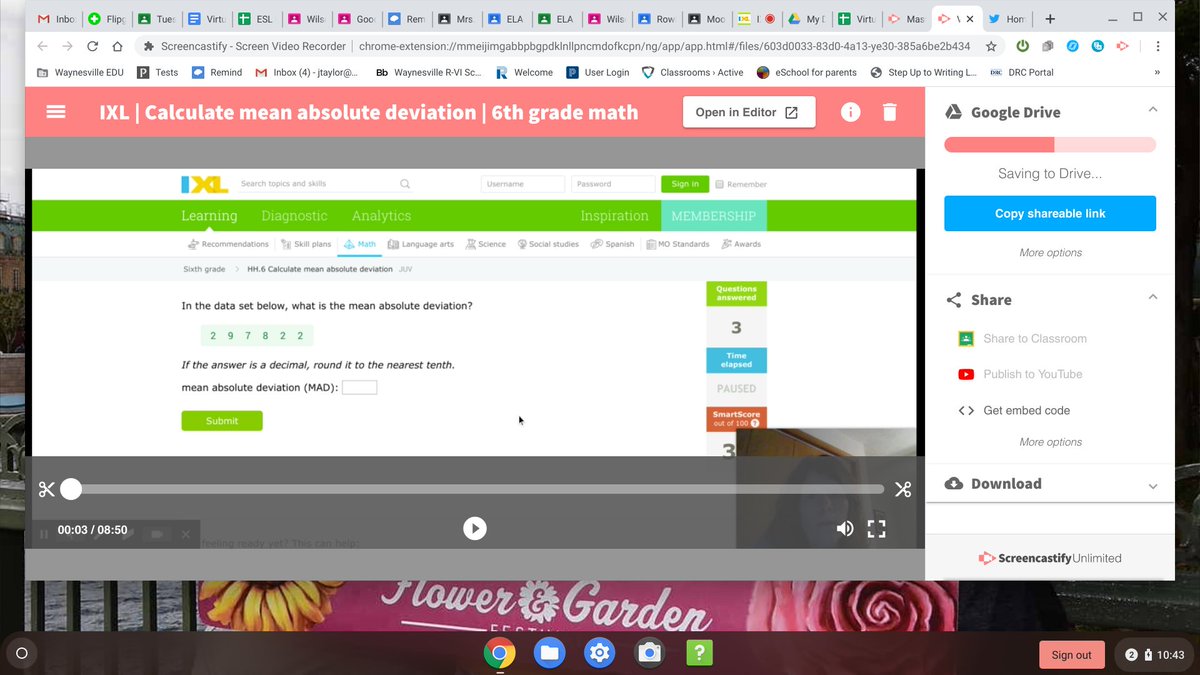This screenshot has width=1200, height=675.
Task: Click the Share icon in panel
Action: (x=954, y=300)
